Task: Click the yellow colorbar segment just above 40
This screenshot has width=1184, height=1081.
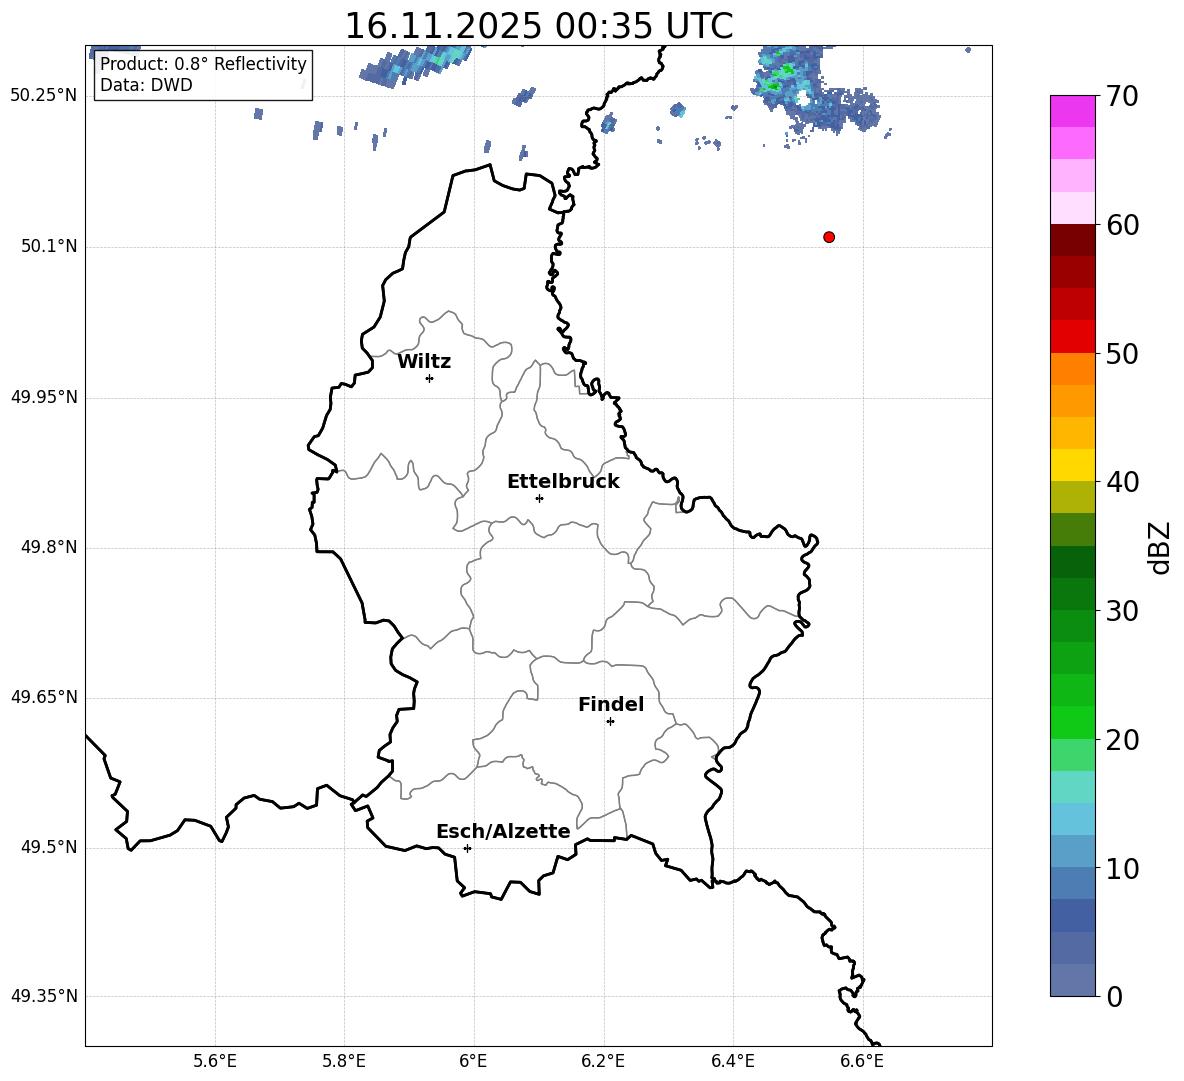Action: (x=1072, y=465)
